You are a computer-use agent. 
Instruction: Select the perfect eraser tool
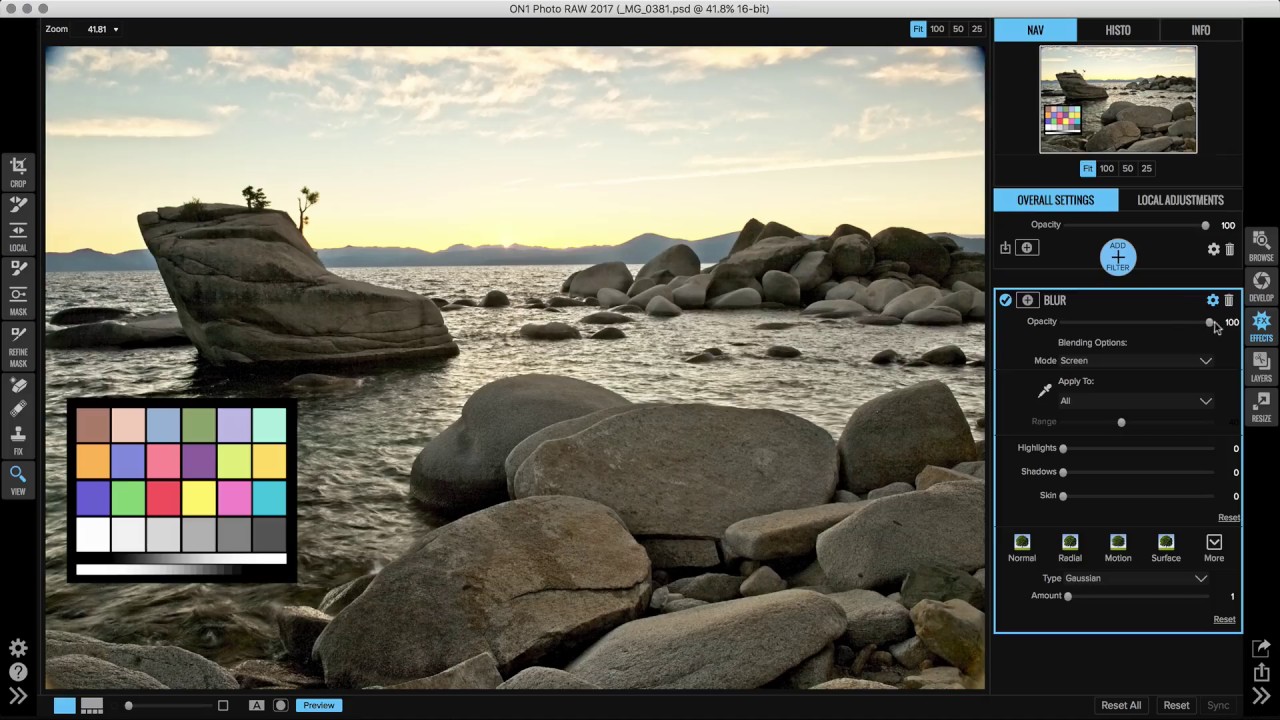pos(18,385)
